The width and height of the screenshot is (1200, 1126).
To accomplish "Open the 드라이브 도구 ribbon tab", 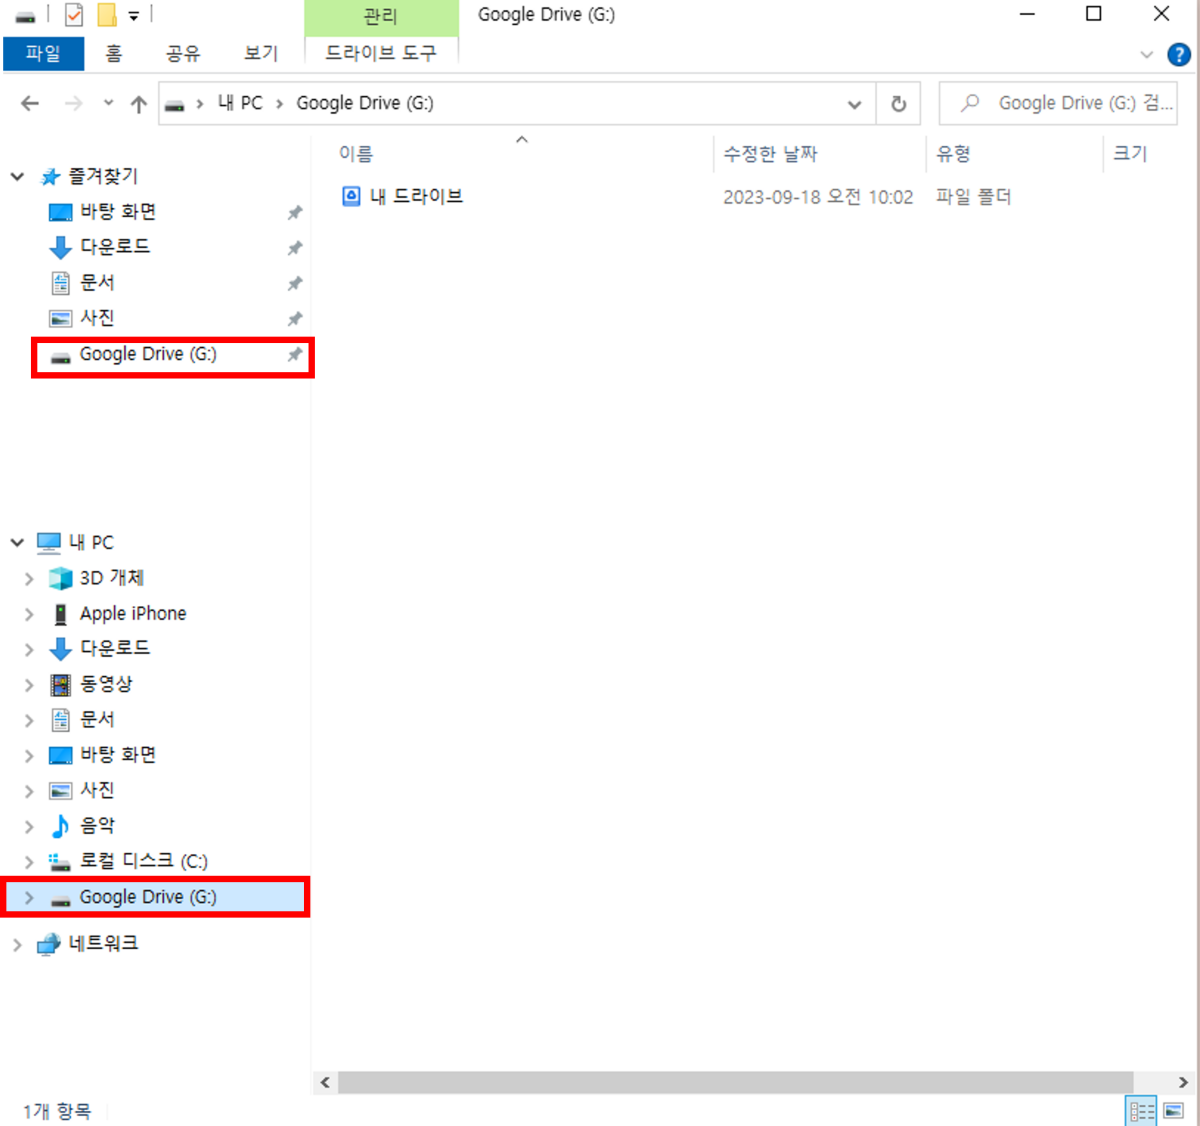I will (381, 53).
